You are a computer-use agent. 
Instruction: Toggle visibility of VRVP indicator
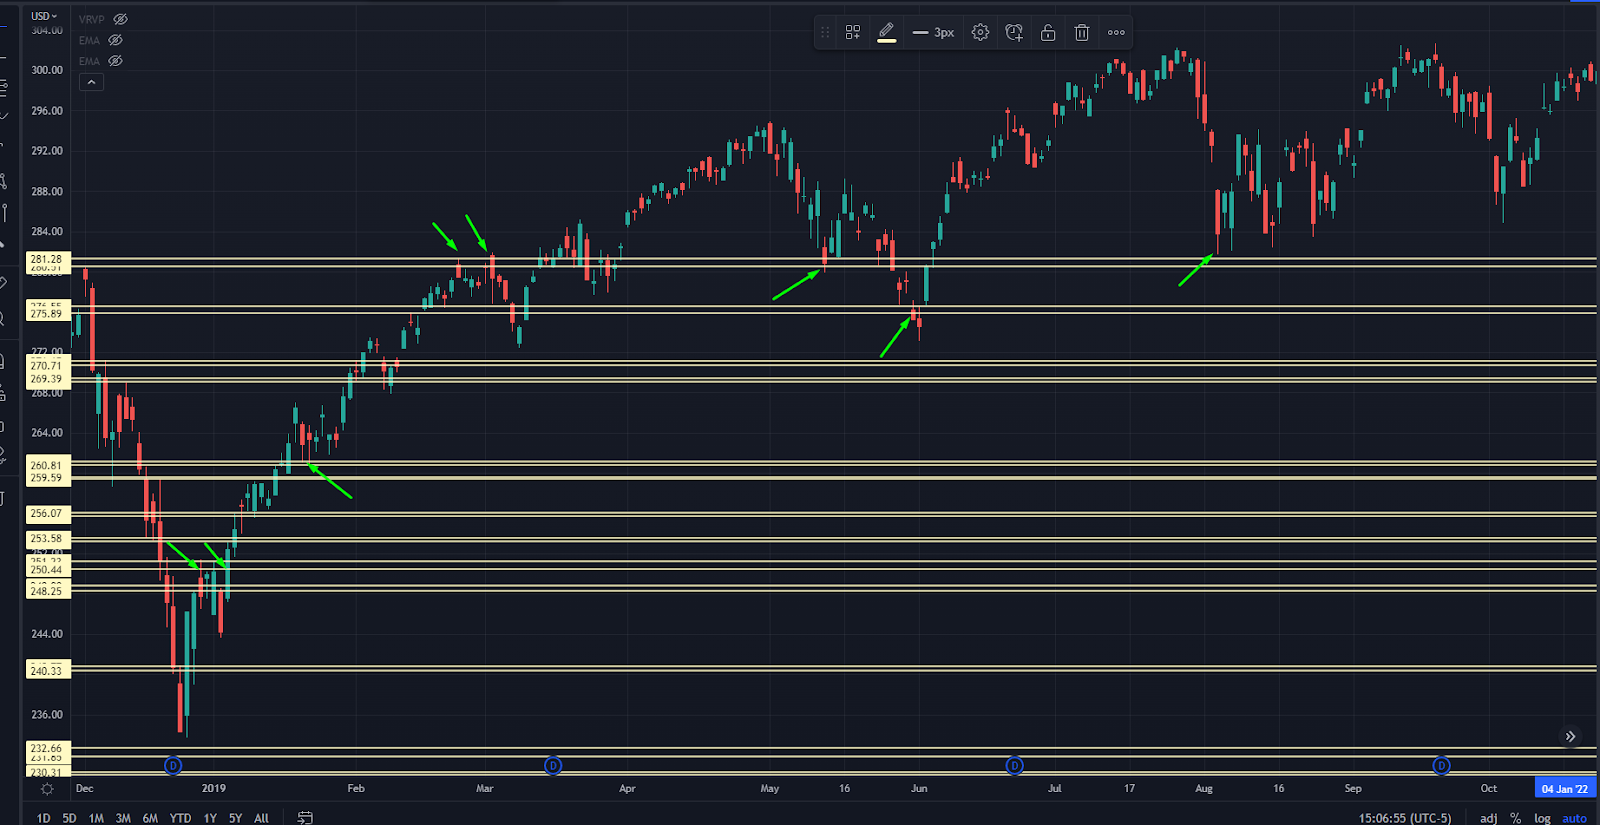point(120,19)
